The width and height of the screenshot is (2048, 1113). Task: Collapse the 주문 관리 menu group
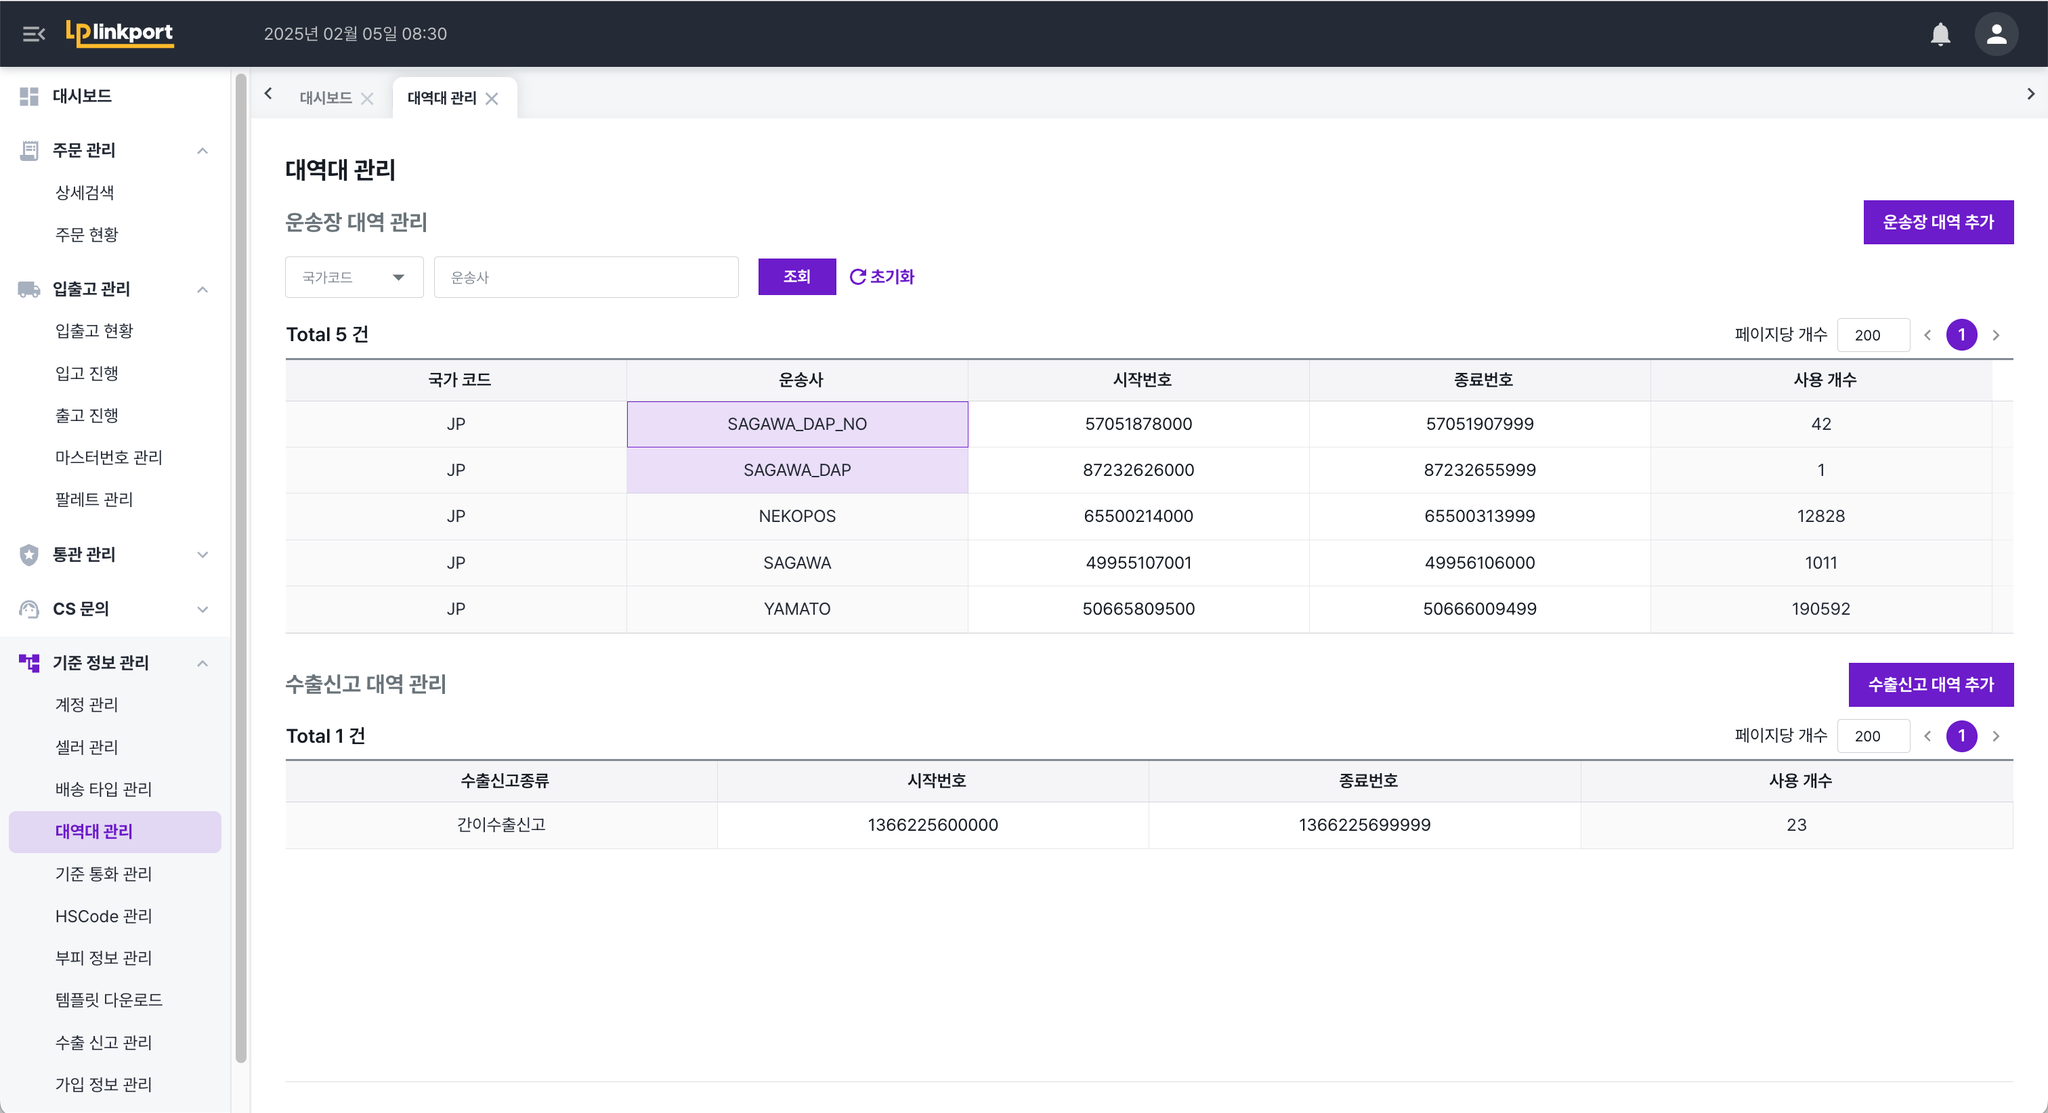point(202,151)
